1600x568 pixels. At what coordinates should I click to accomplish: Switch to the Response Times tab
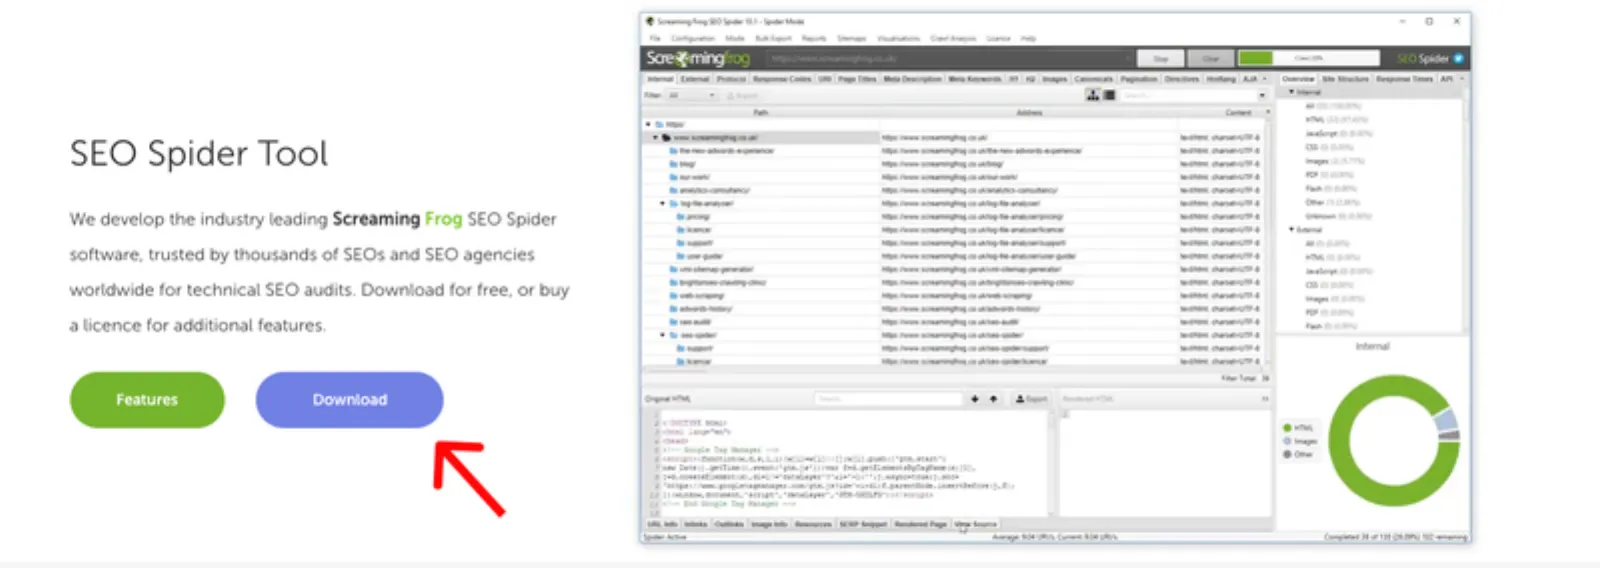1405,79
